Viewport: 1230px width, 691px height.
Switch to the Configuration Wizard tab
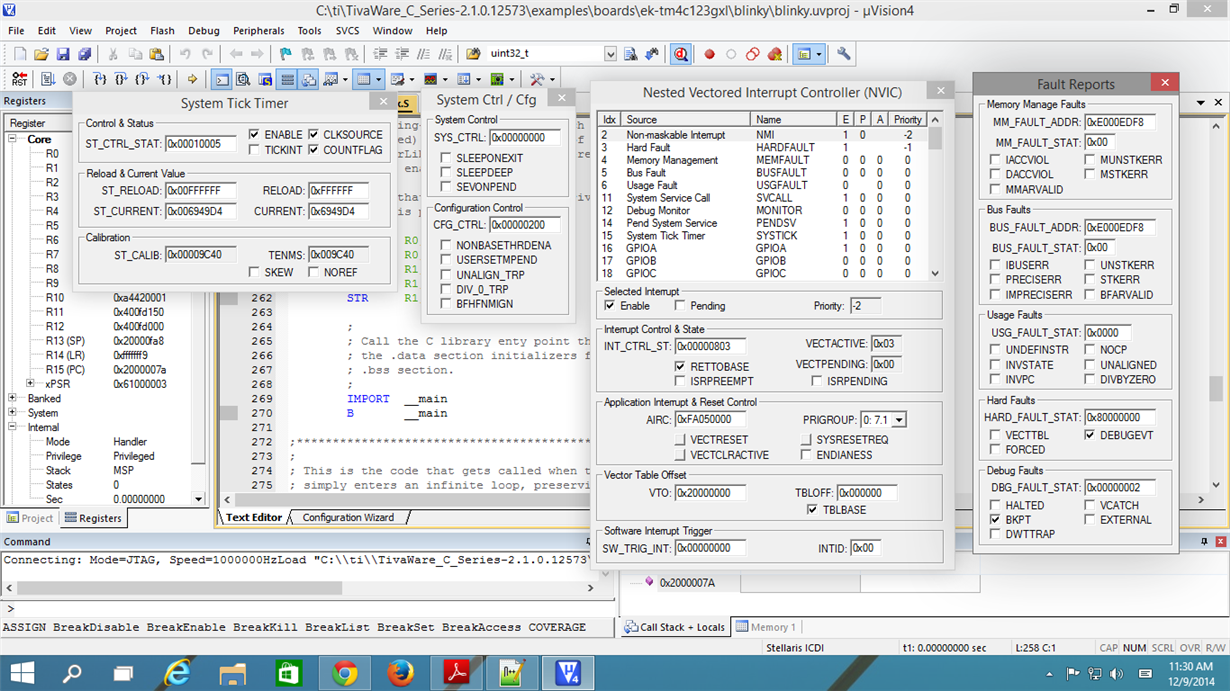[348, 517]
